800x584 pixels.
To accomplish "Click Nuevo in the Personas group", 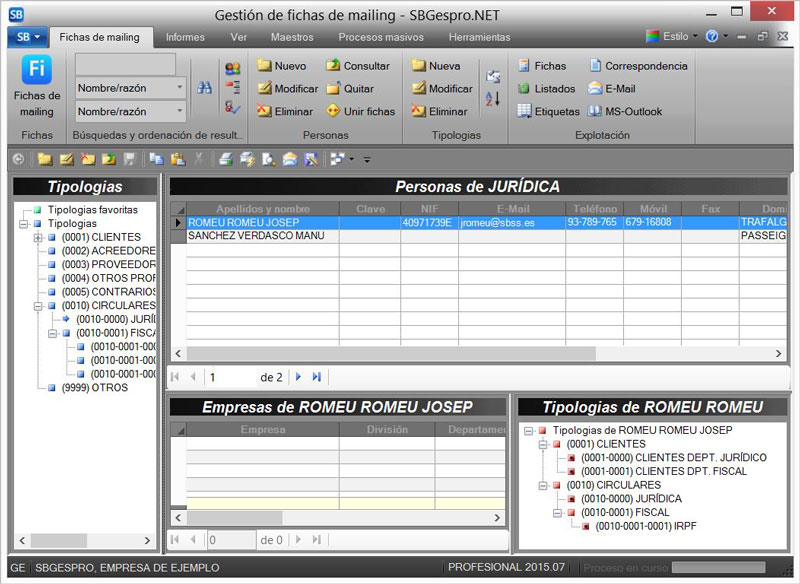I will click(281, 66).
